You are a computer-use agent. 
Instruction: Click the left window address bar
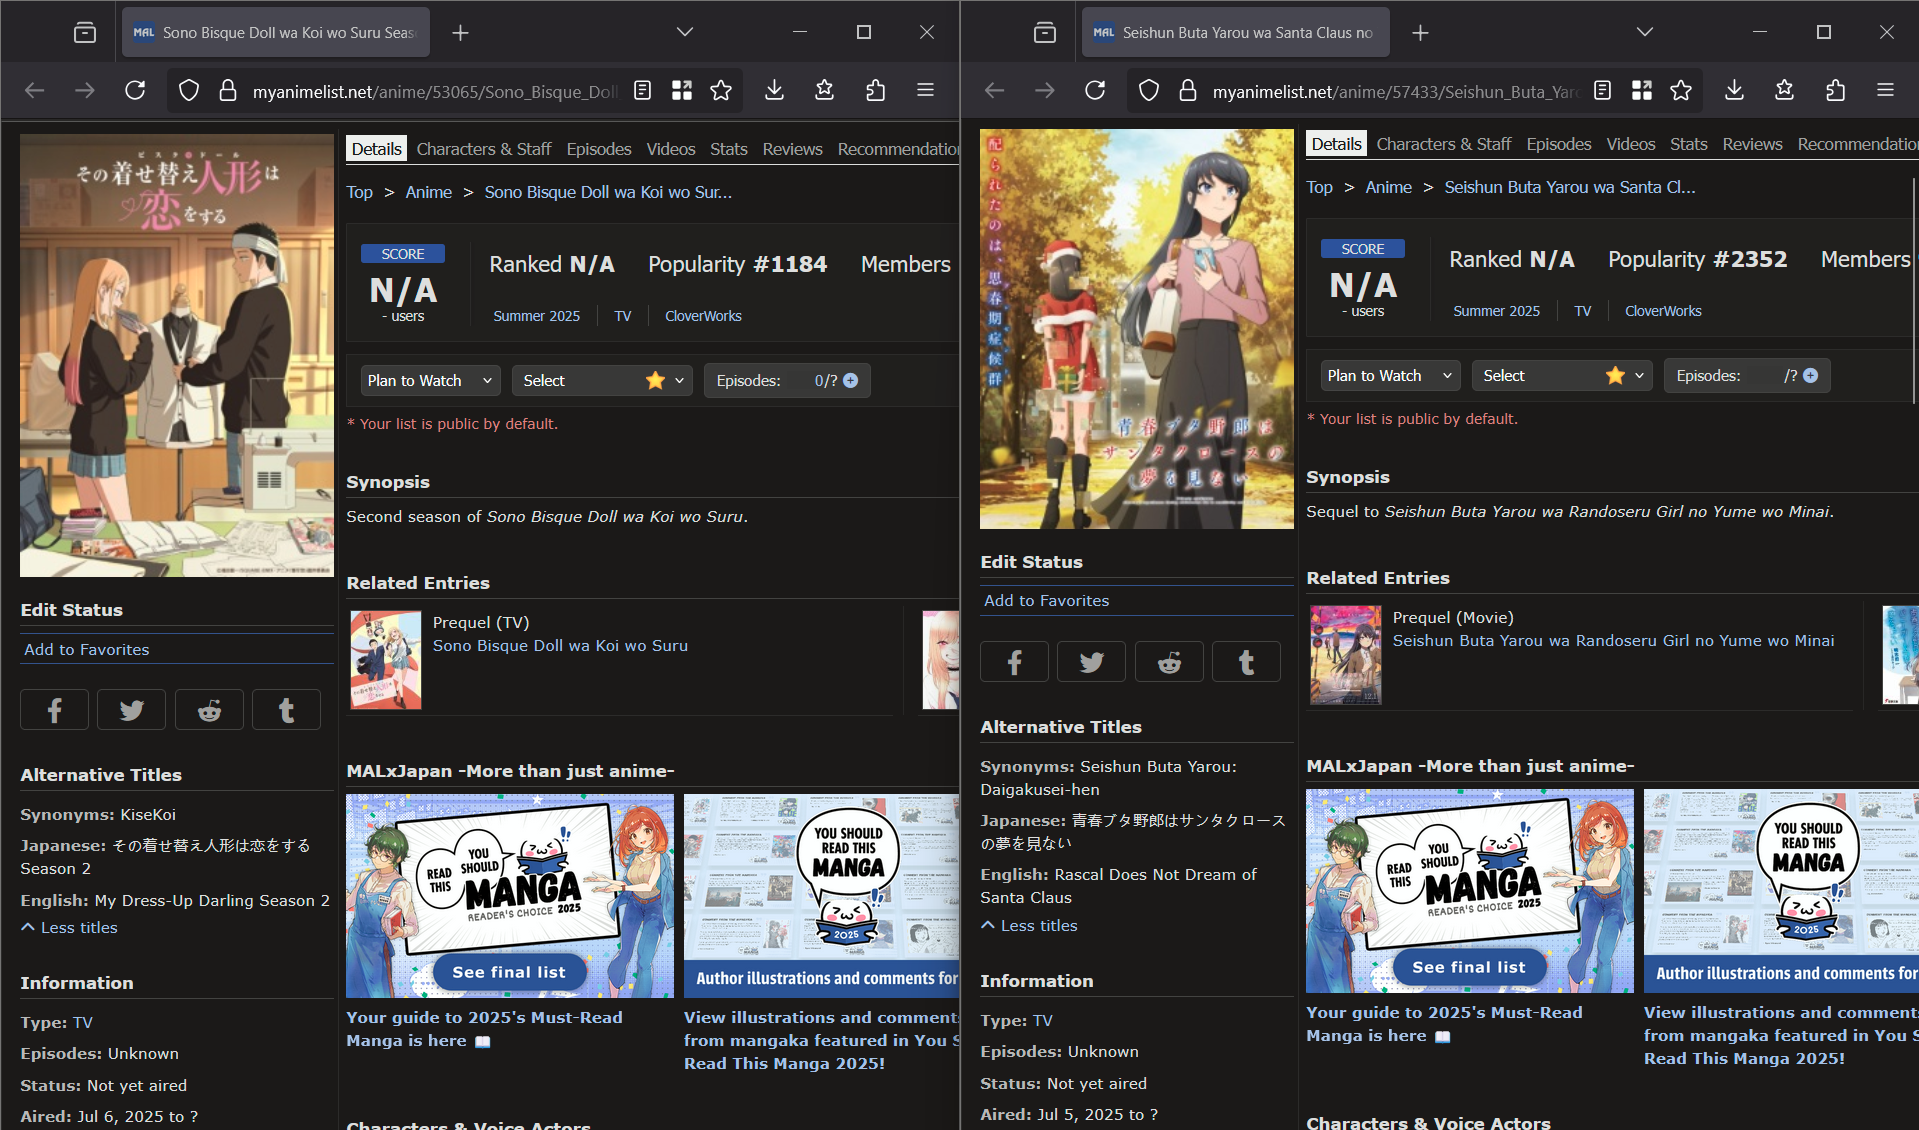click(x=435, y=91)
